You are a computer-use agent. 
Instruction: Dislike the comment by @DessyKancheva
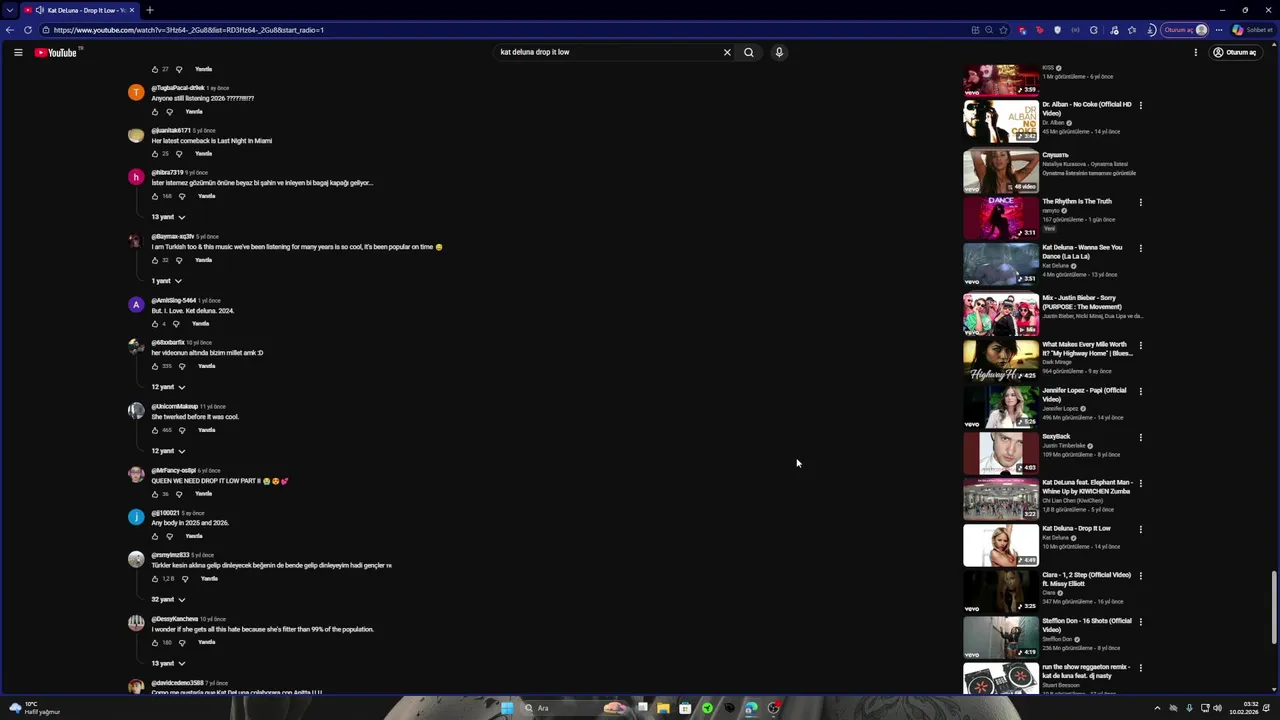[182, 643]
